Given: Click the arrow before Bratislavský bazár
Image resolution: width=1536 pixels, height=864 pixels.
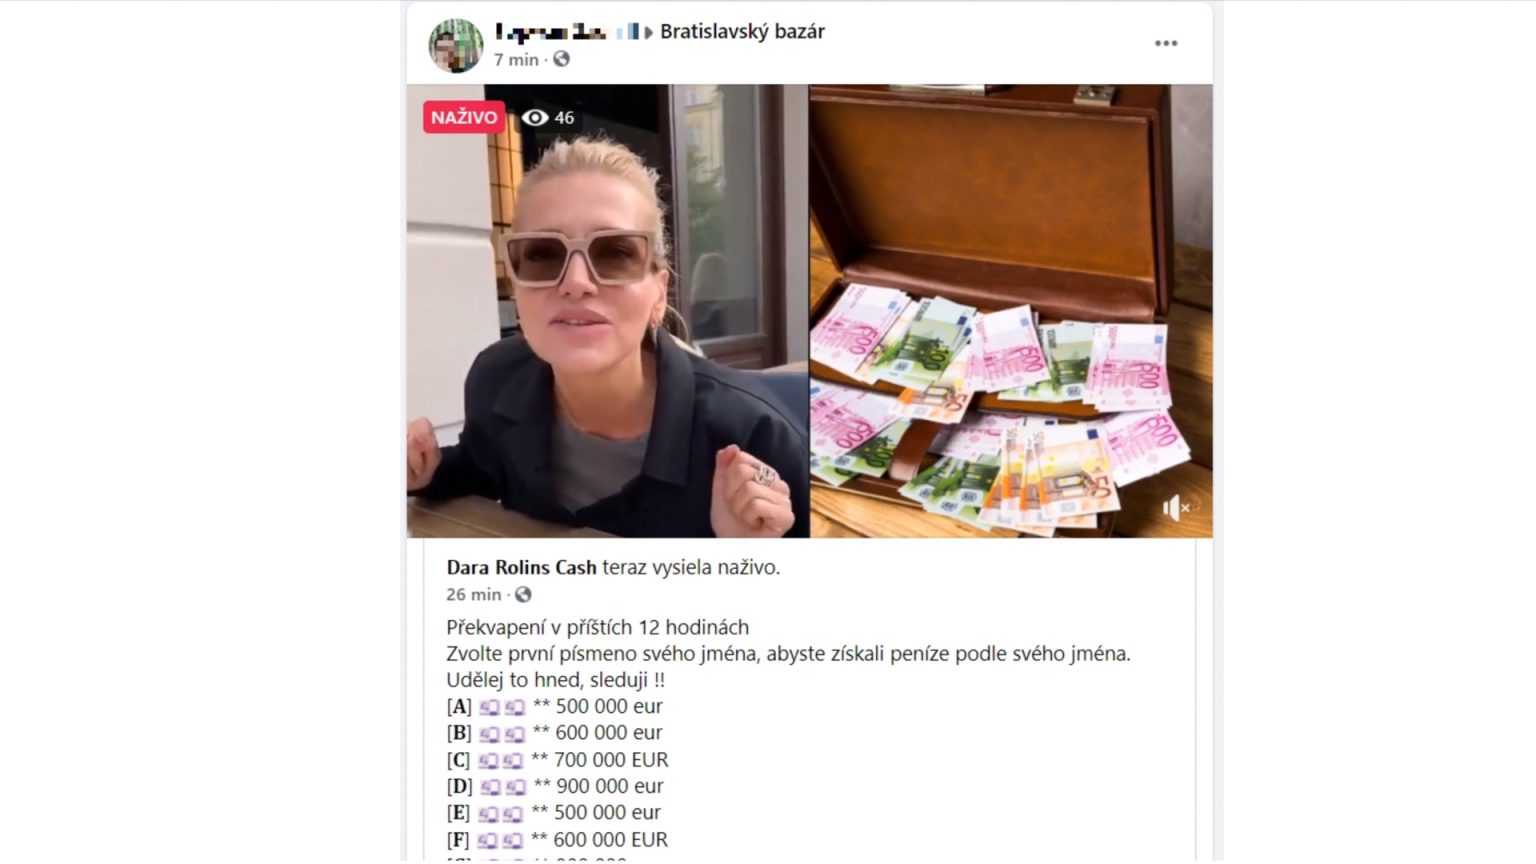Looking at the screenshot, I should (x=650, y=32).
